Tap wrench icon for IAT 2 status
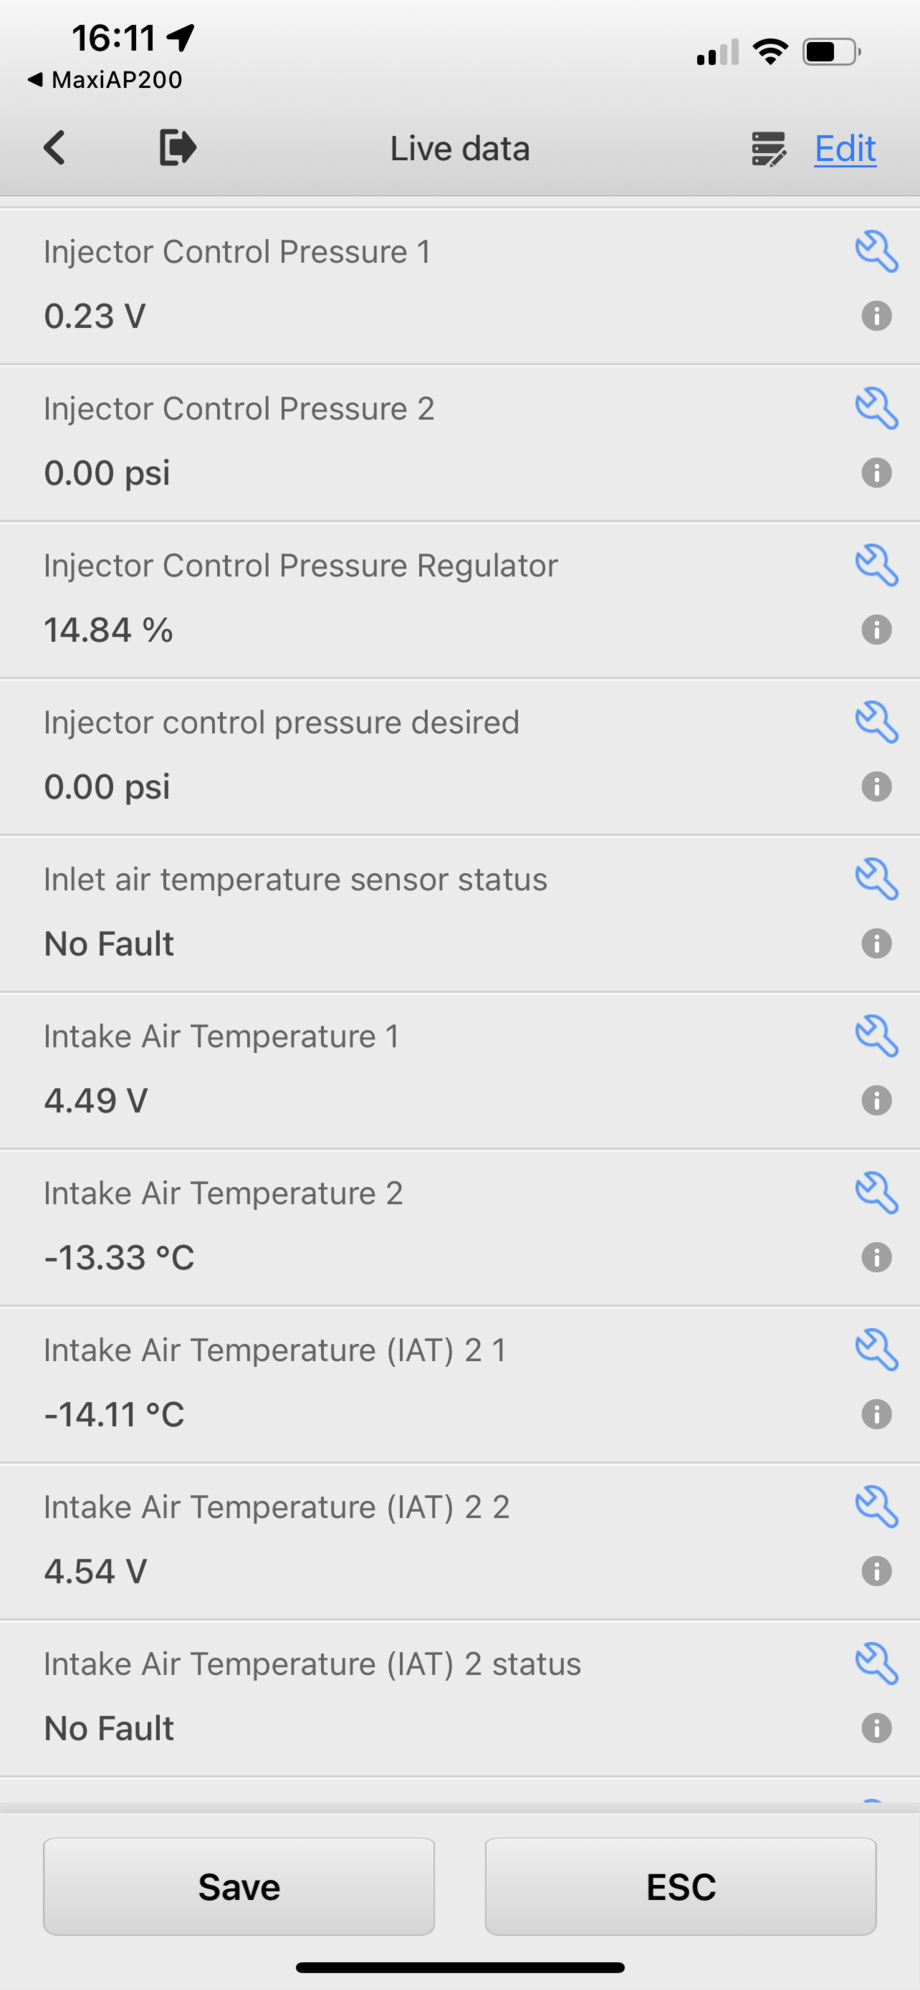This screenshot has height=1990, width=920. point(876,1665)
